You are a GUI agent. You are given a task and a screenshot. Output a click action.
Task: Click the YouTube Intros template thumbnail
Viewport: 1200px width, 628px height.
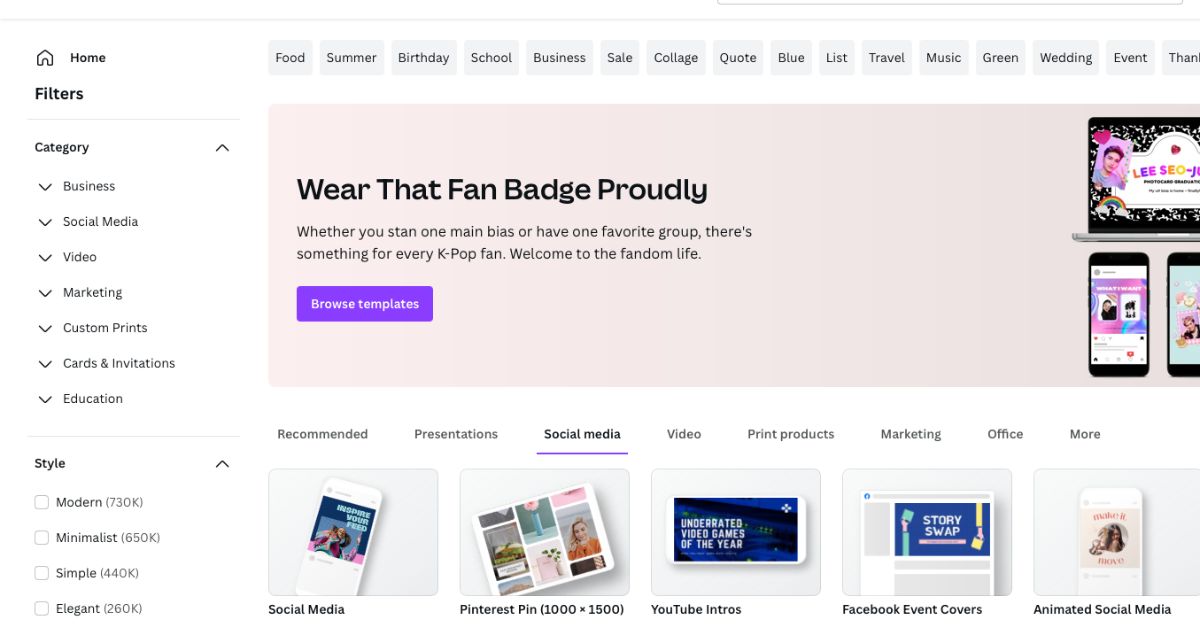coord(735,531)
